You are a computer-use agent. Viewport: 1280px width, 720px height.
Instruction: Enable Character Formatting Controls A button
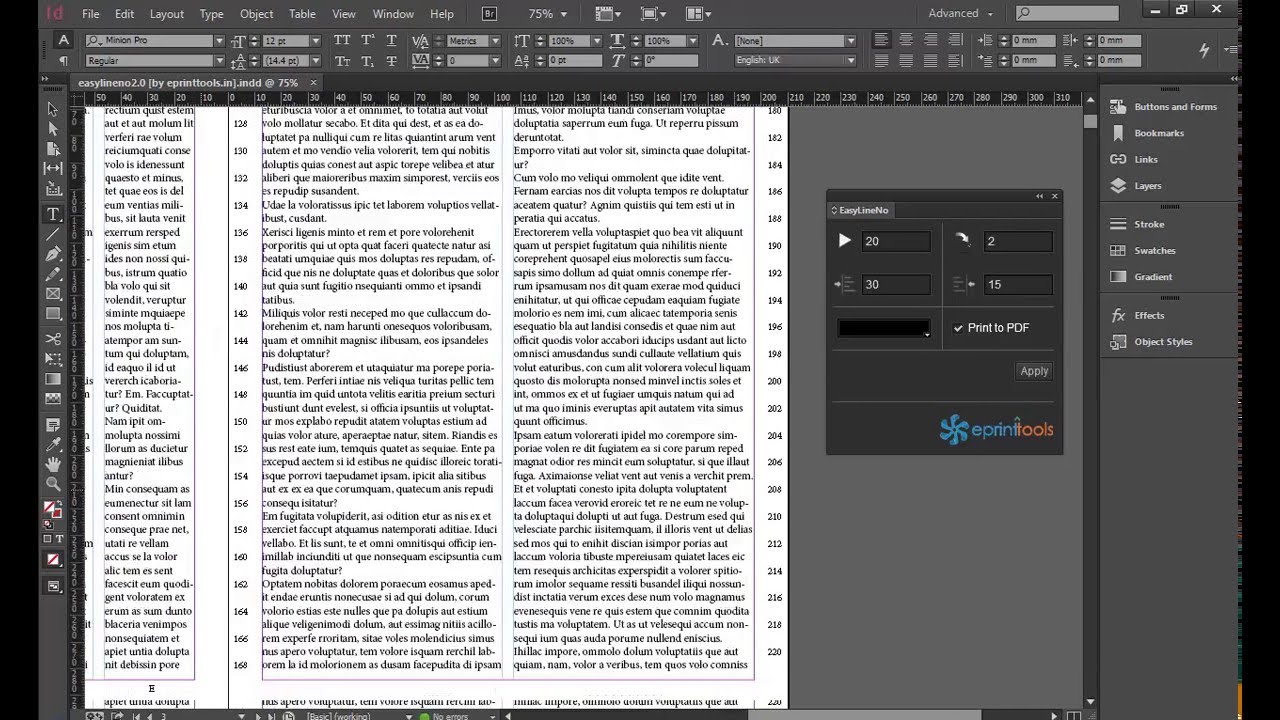63,41
